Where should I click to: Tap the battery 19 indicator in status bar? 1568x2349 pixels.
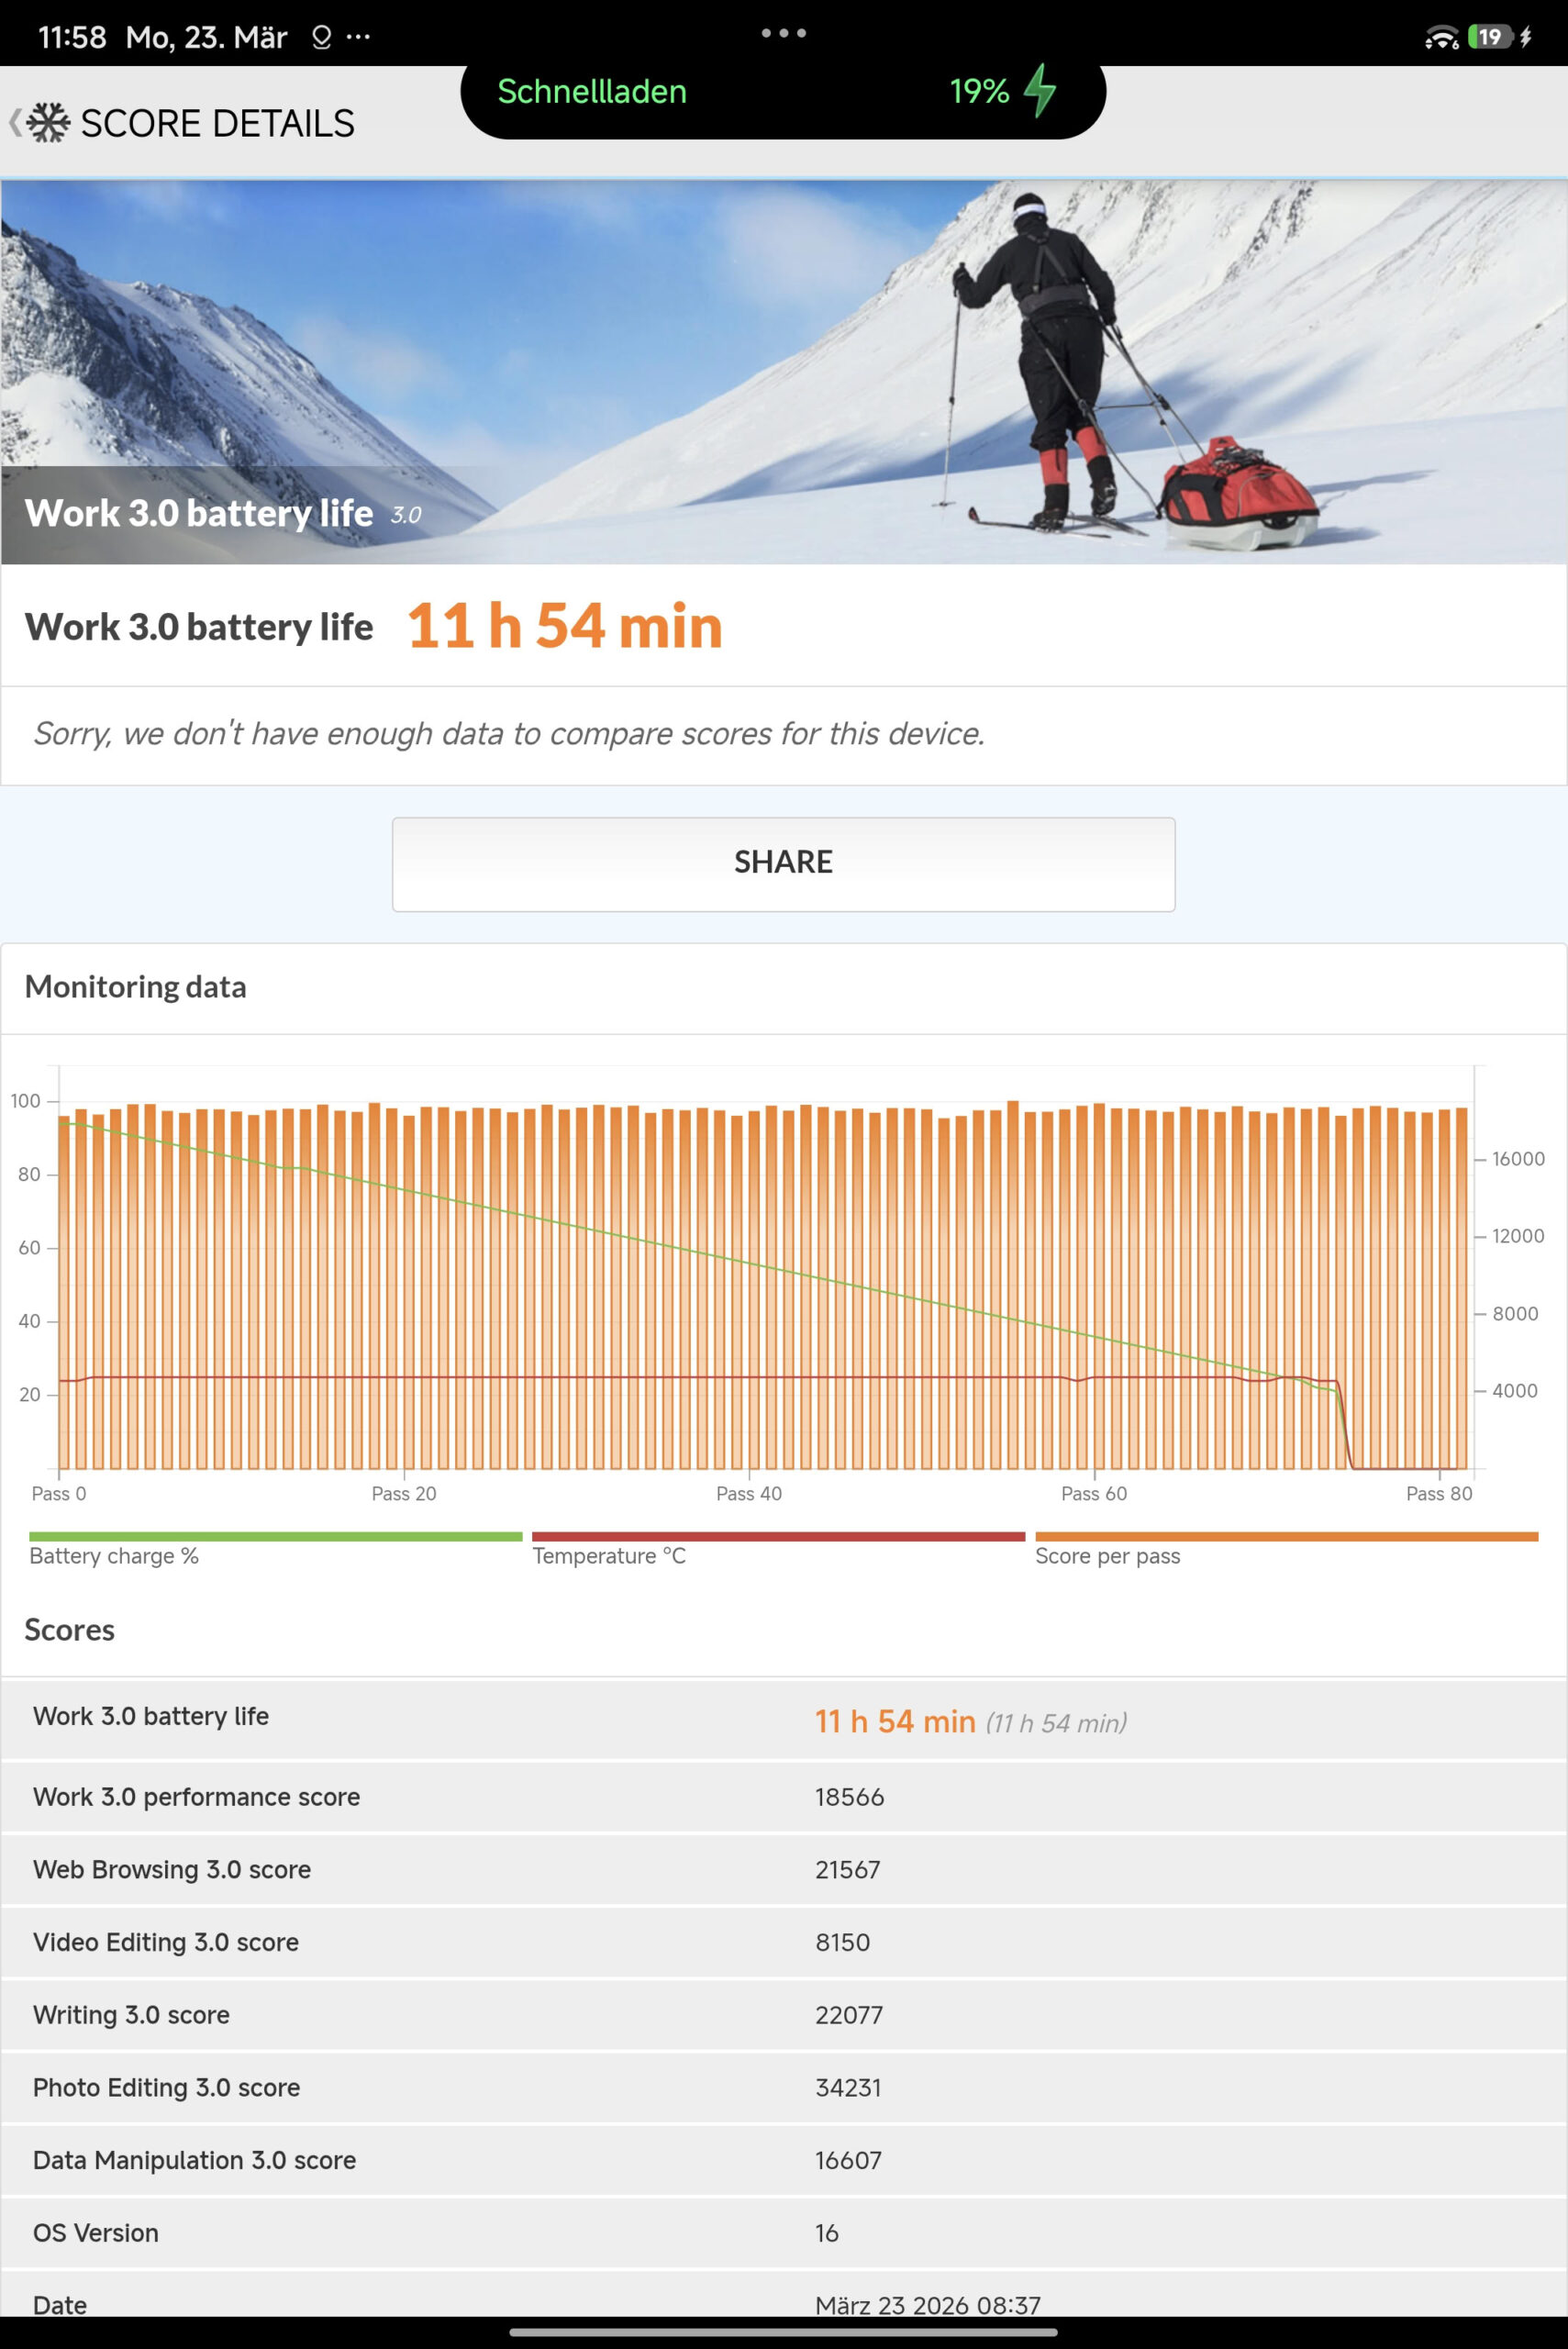[x=1489, y=37]
